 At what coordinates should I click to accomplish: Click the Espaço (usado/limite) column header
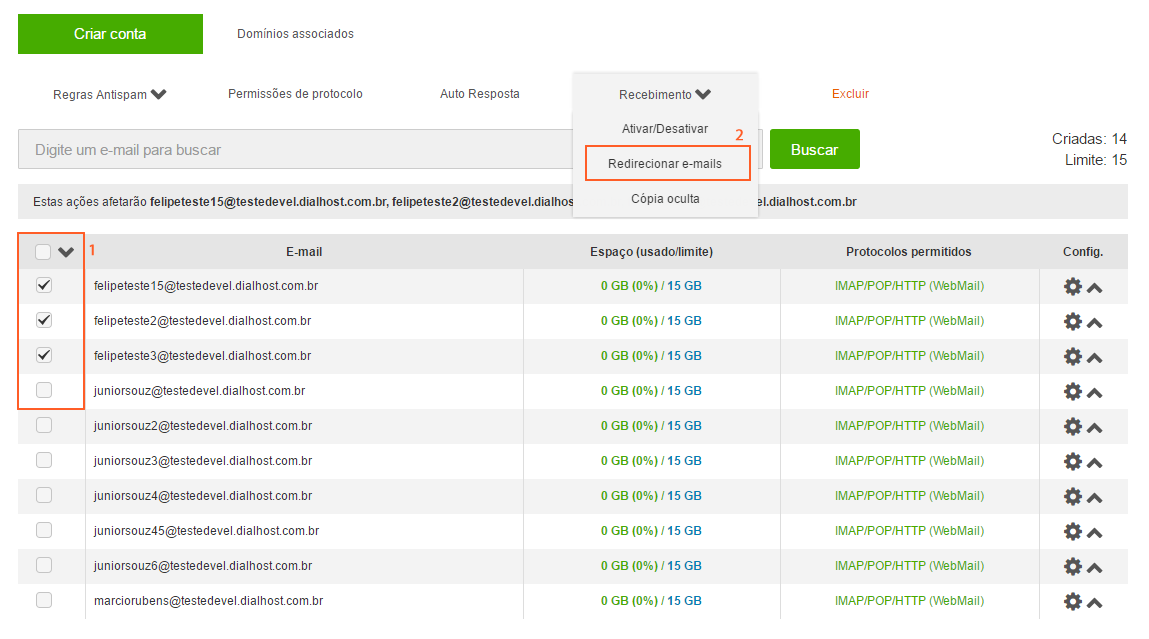651,252
